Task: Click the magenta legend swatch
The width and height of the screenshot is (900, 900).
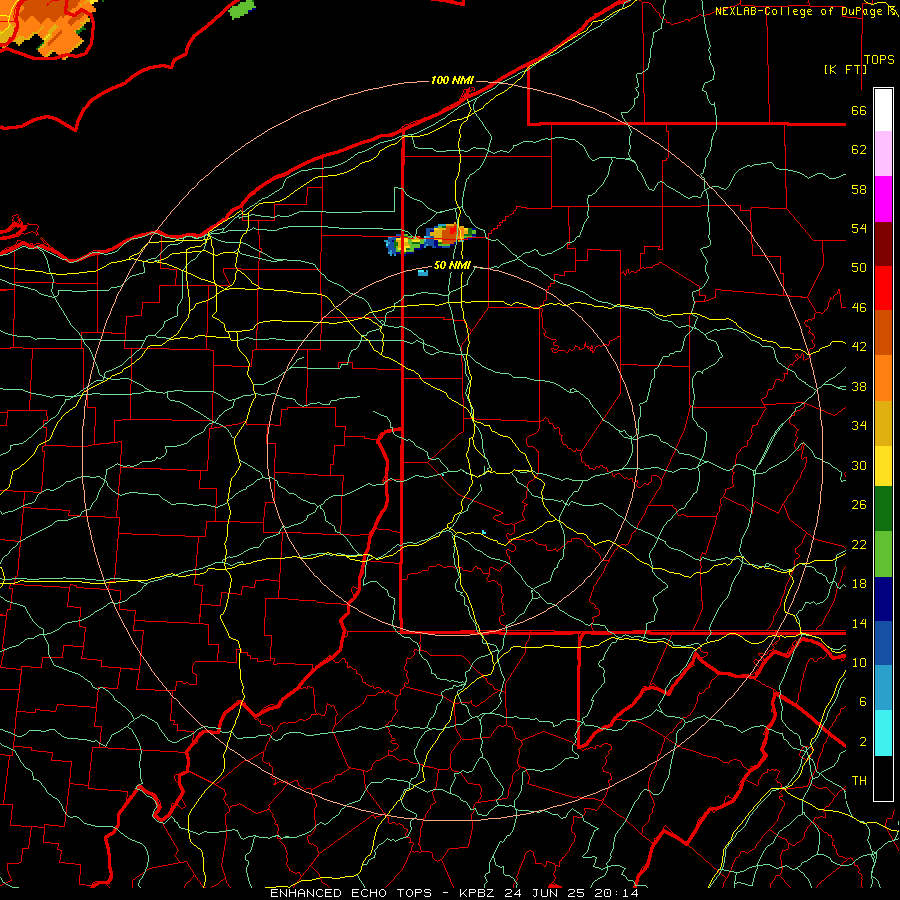Action: (x=883, y=199)
